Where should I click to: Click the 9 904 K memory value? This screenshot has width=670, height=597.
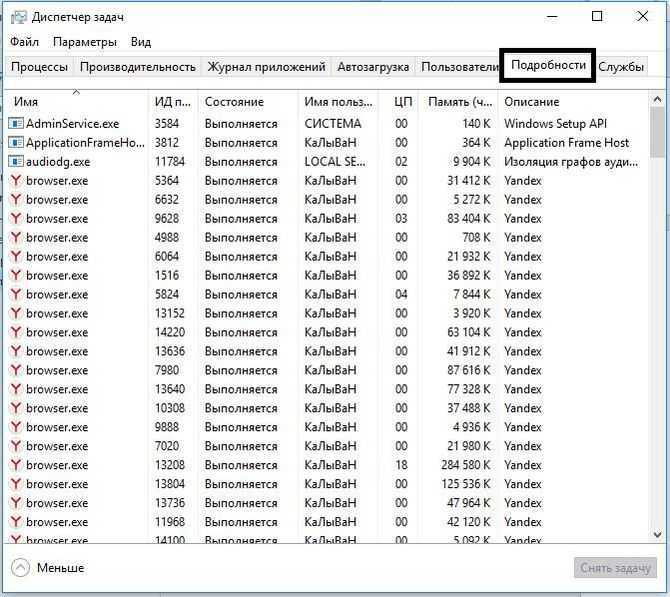(472, 162)
